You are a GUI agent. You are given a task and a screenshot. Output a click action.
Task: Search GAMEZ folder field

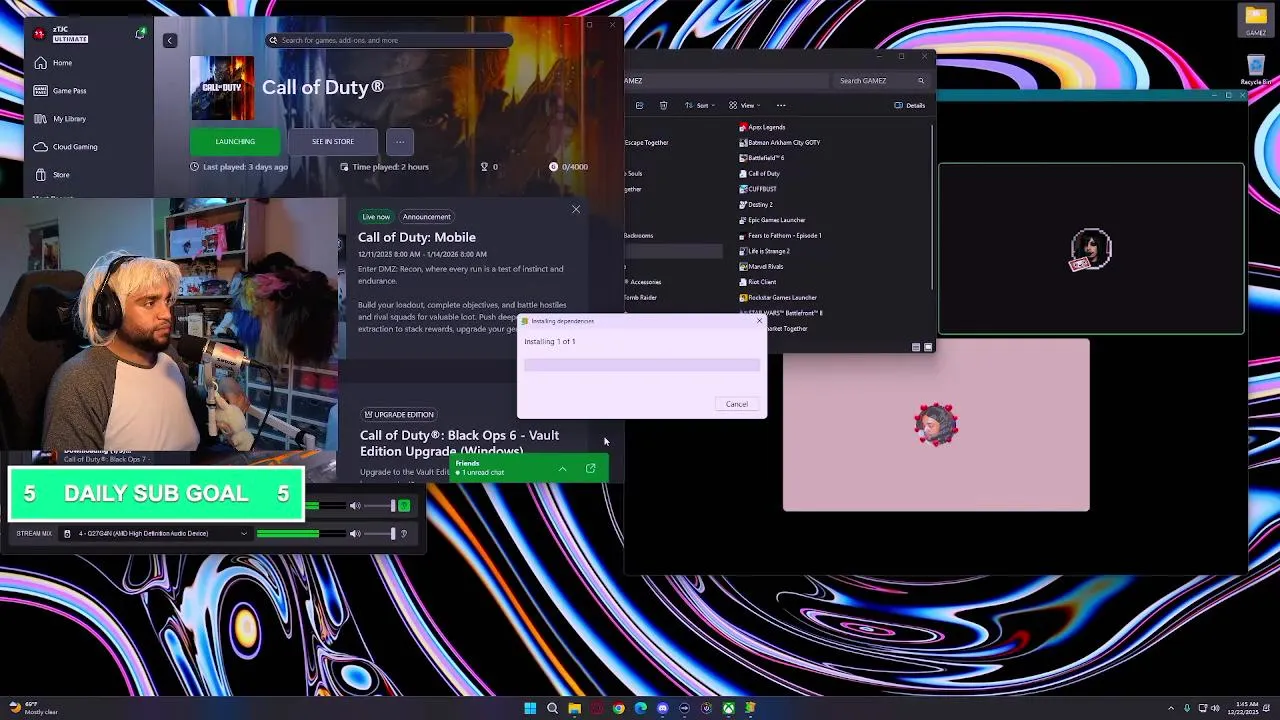tap(882, 81)
